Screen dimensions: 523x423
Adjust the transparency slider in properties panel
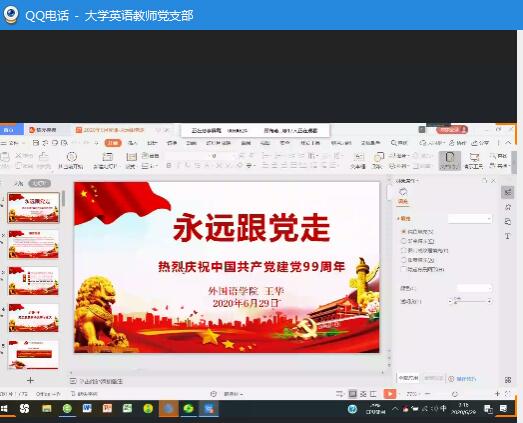470,301
